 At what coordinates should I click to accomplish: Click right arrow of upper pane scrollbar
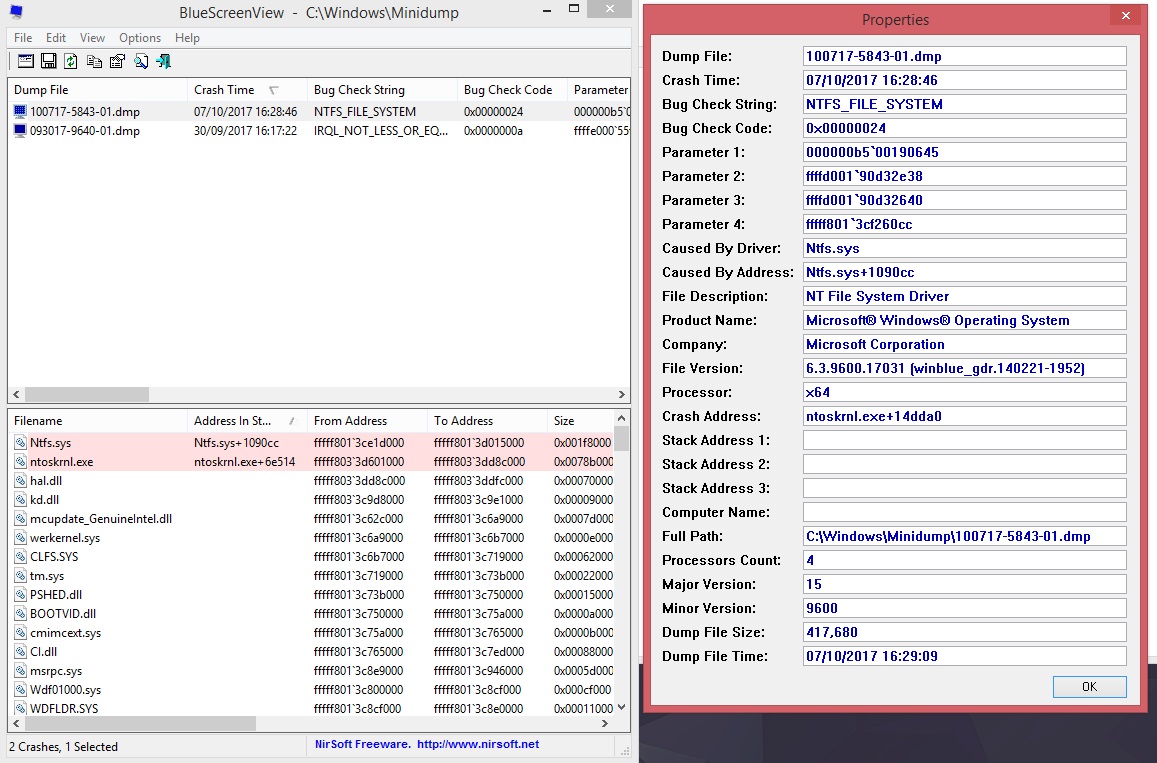click(x=621, y=395)
